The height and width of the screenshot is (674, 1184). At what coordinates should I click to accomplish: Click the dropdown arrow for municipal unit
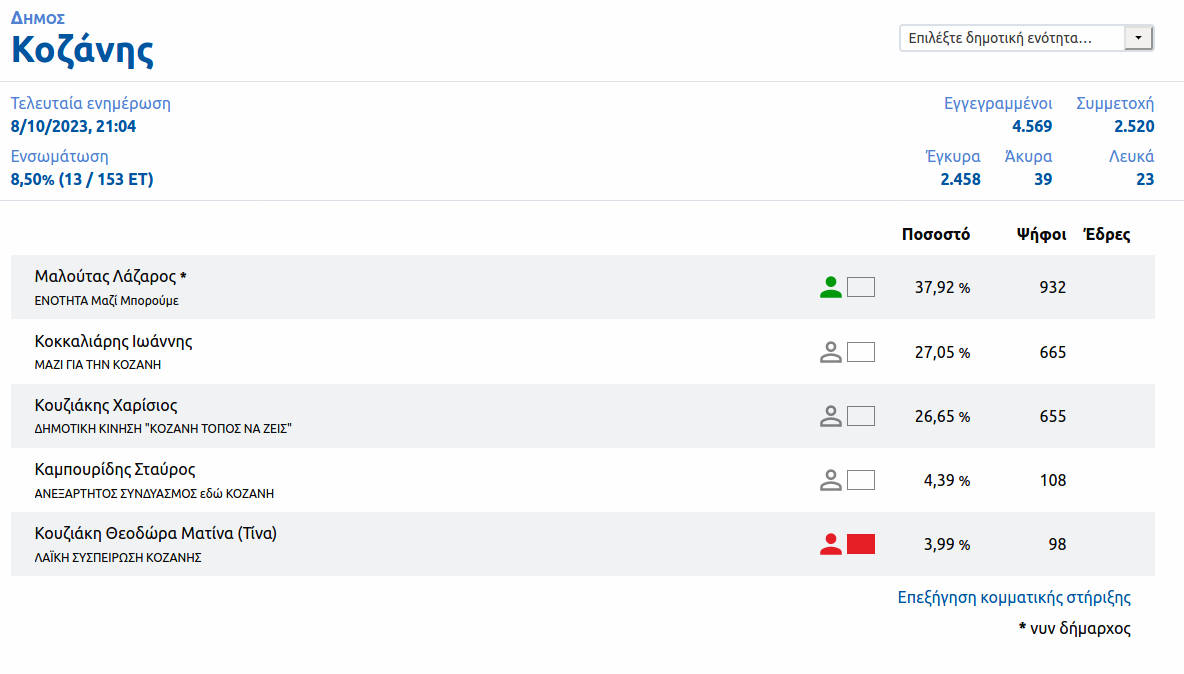(x=1138, y=38)
